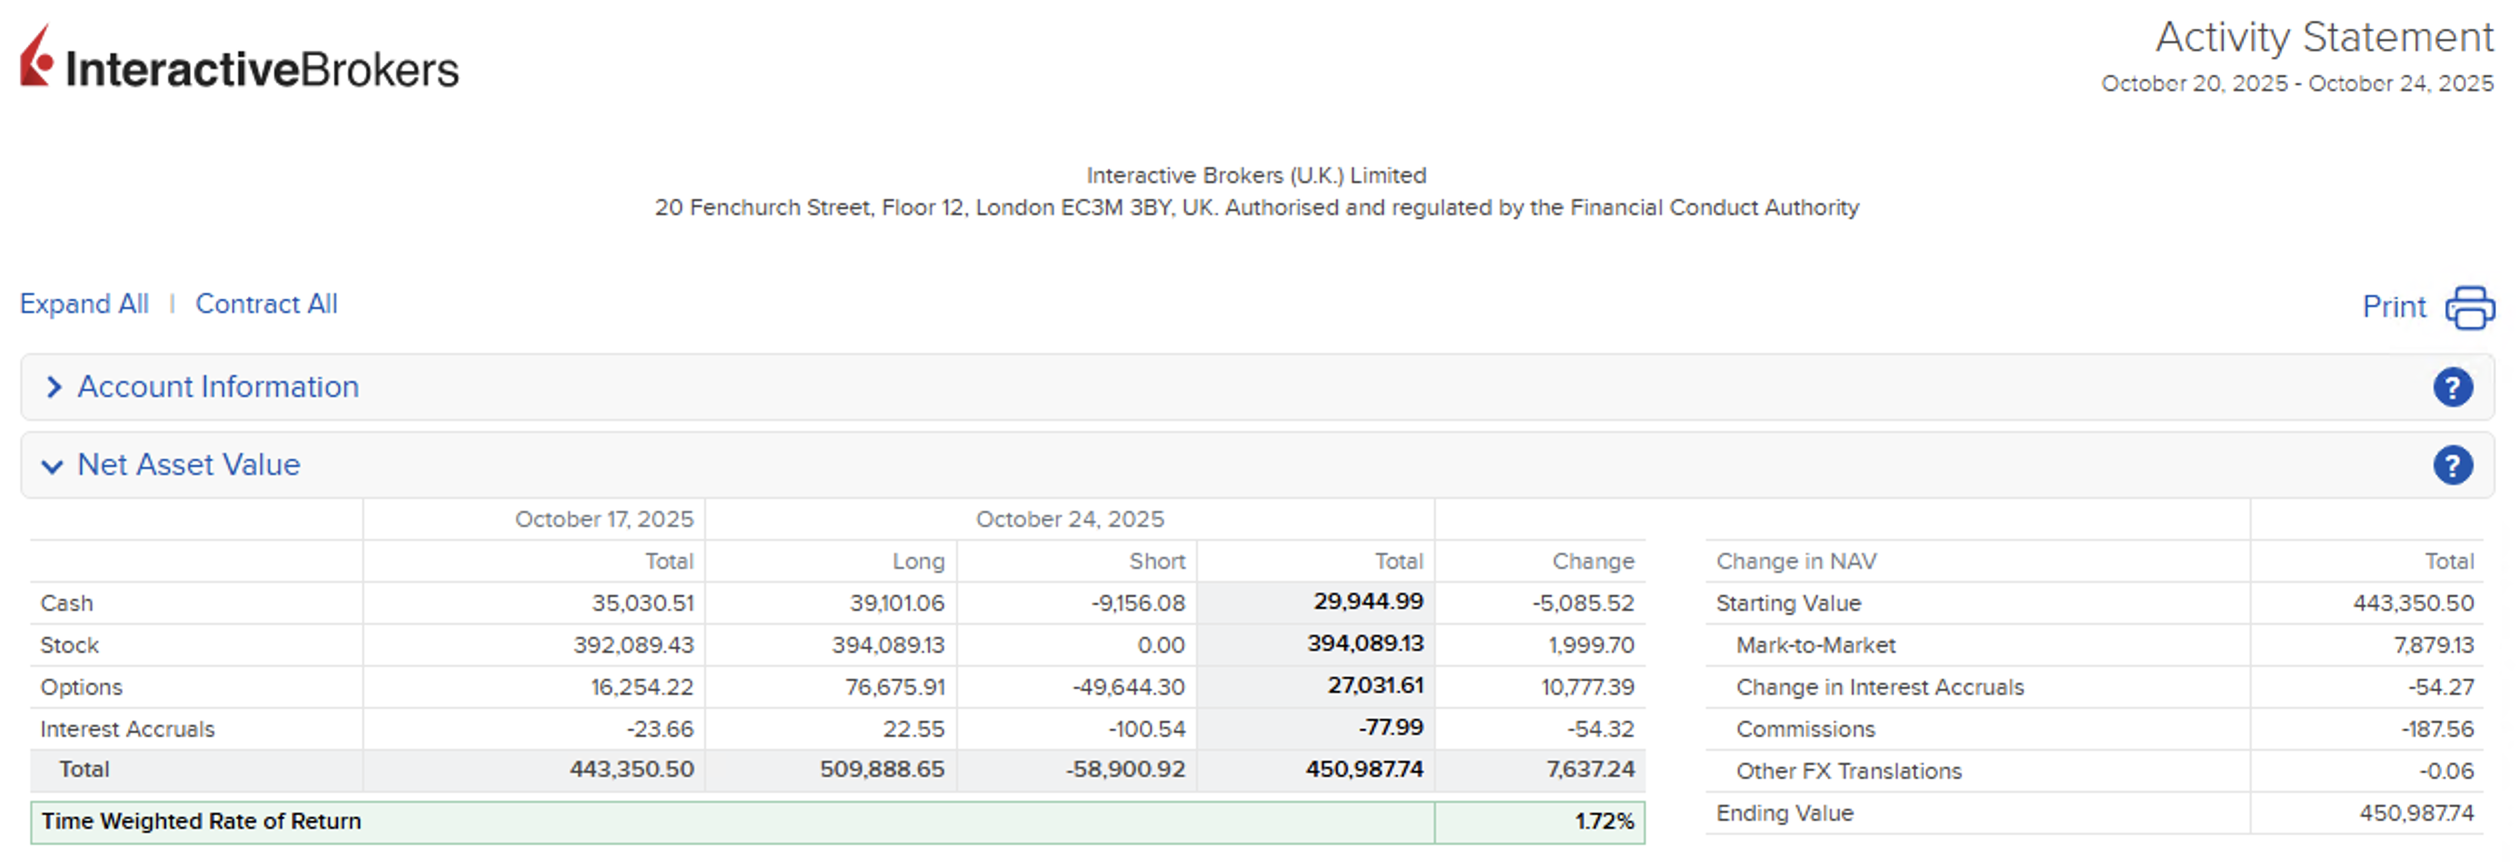
Task: Select the Time Weighted Rate of Return row label
Action: pos(201,821)
